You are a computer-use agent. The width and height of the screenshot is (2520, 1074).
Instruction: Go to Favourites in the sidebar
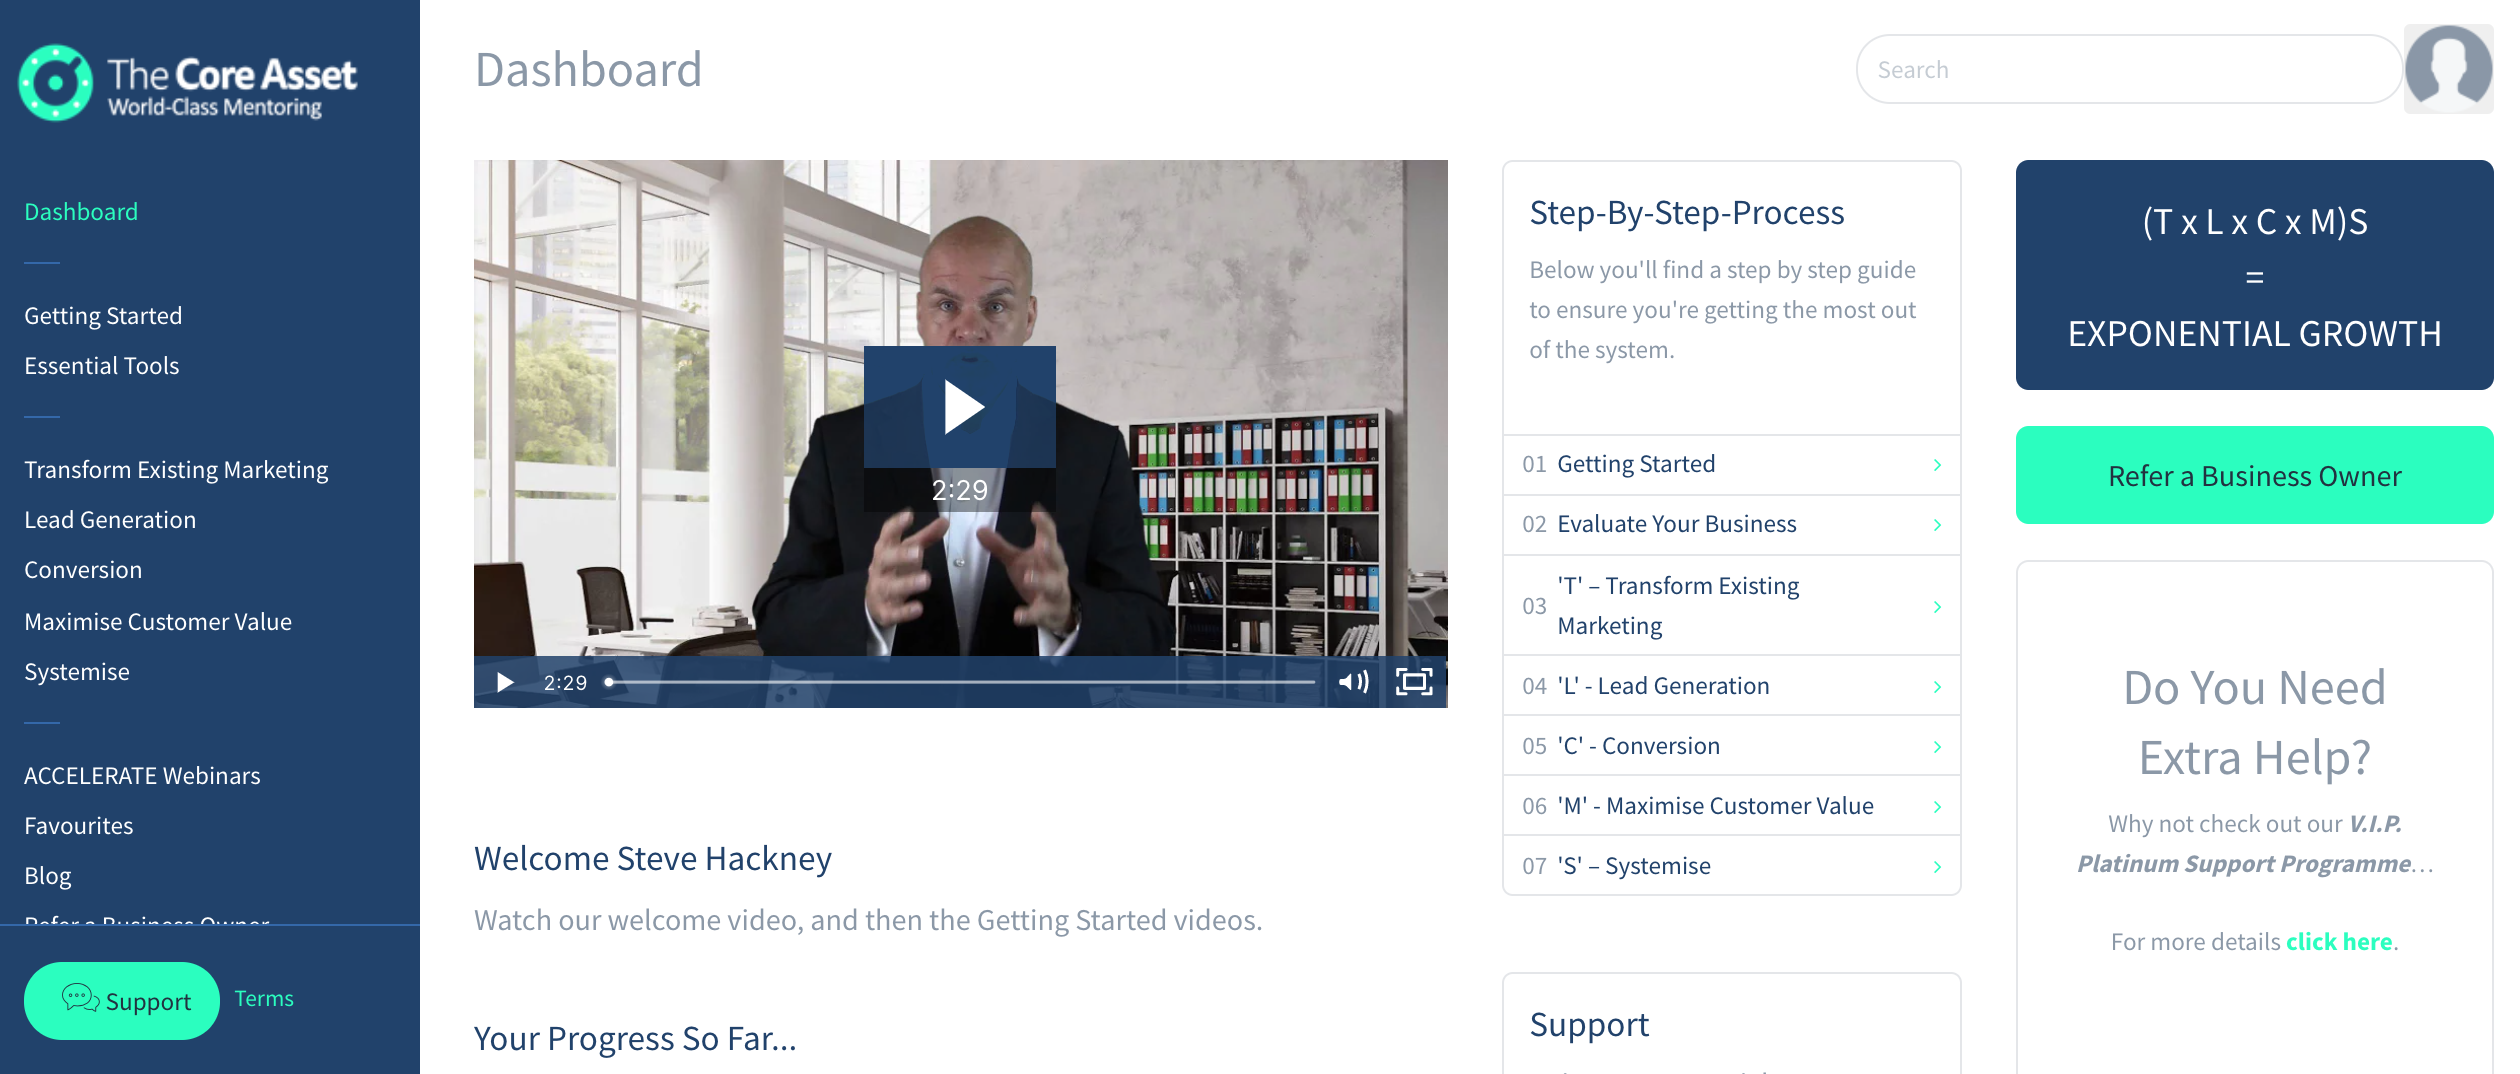(79, 826)
